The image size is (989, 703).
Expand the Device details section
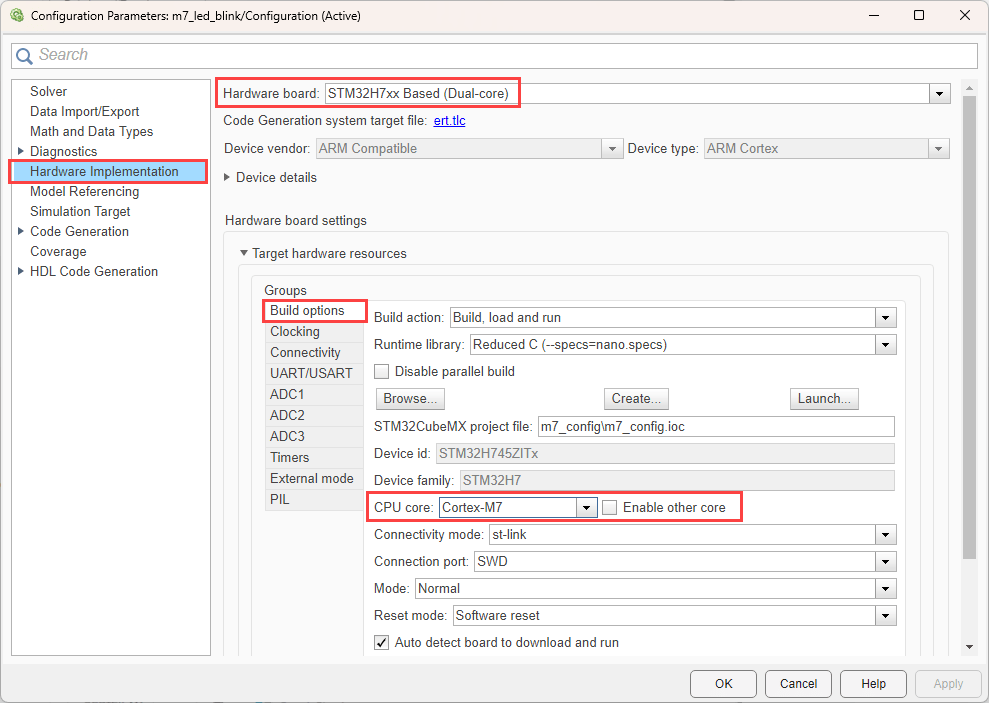click(x=228, y=177)
